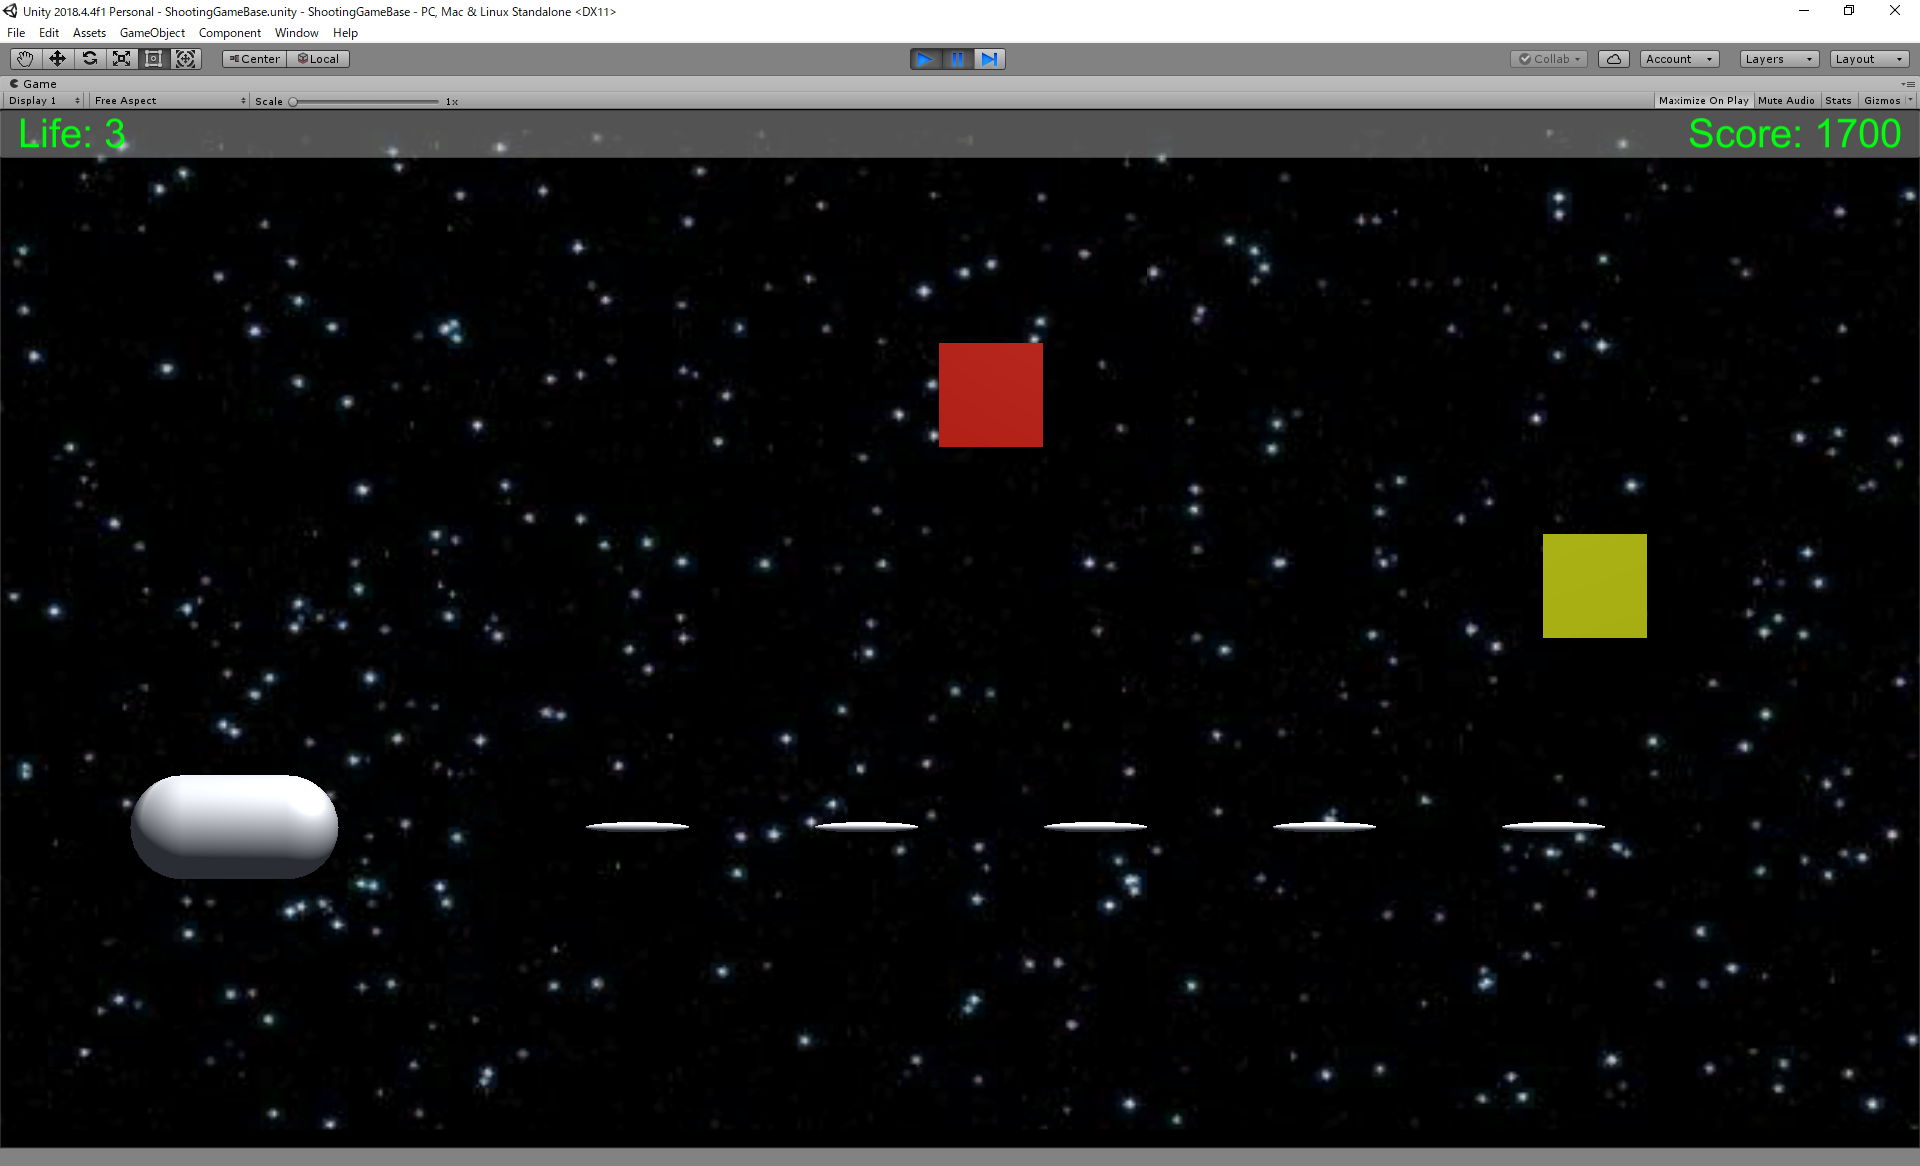Select the Scale tool
The width and height of the screenshot is (1920, 1166).
point(121,59)
